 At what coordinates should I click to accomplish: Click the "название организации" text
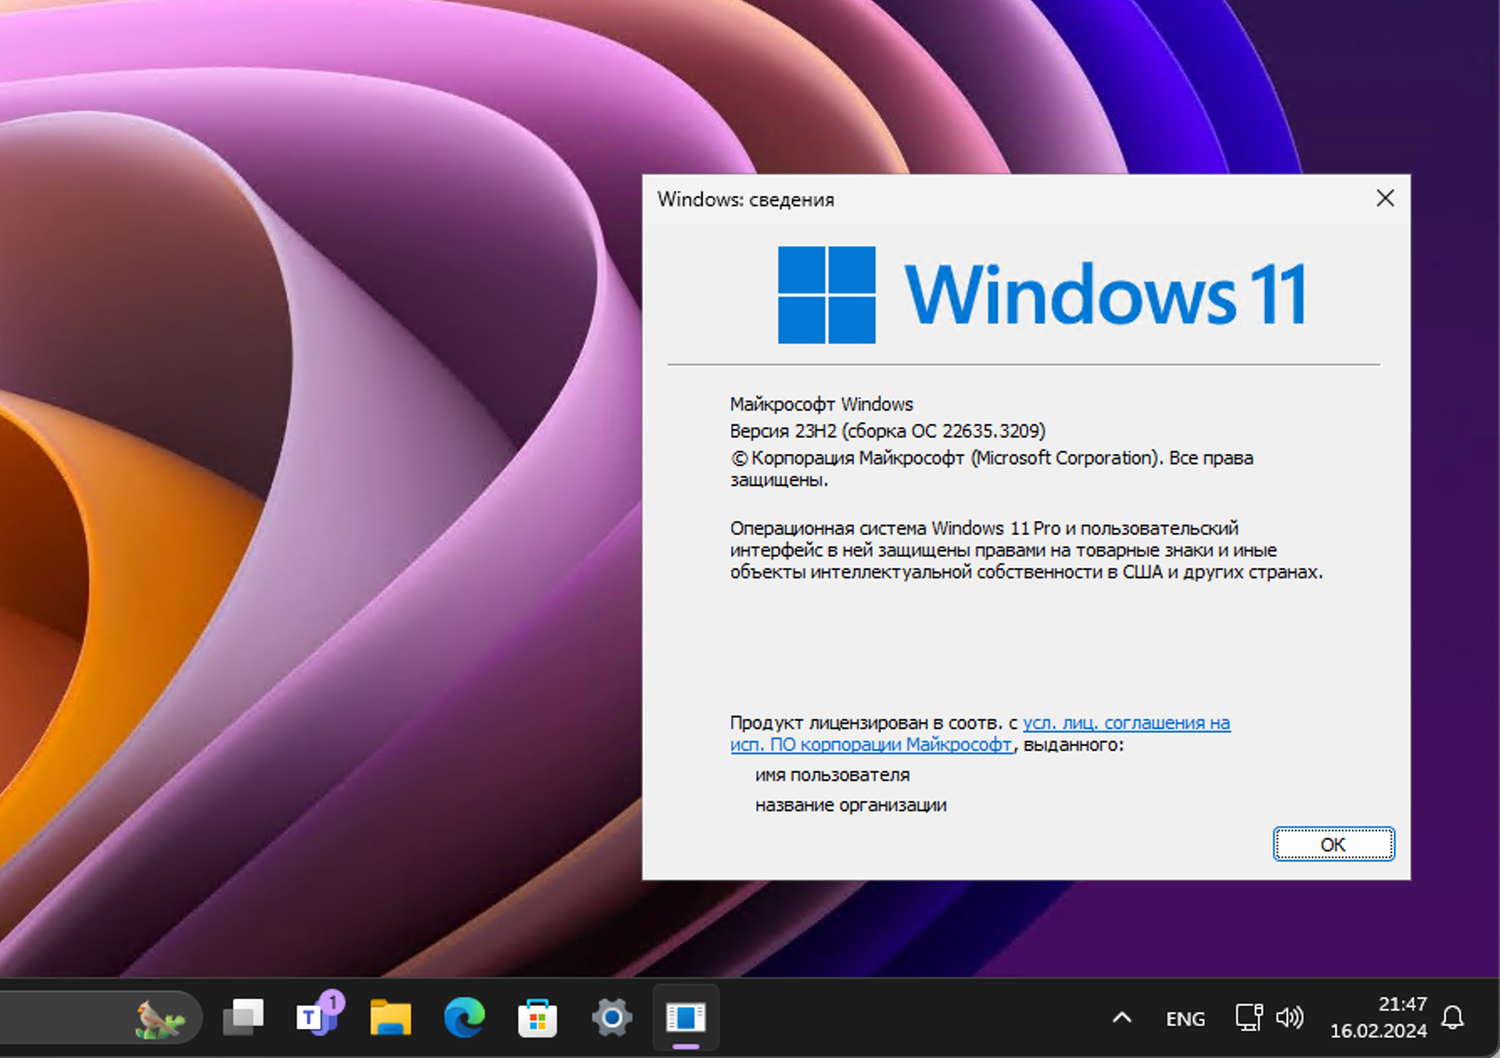[x=851, y=805]
